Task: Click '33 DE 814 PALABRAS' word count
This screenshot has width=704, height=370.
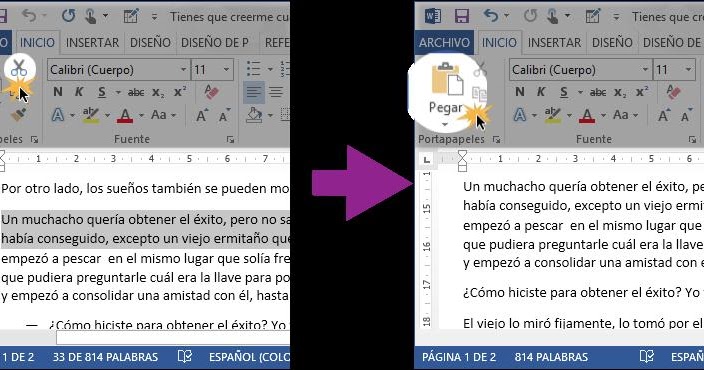Action: 105,357
